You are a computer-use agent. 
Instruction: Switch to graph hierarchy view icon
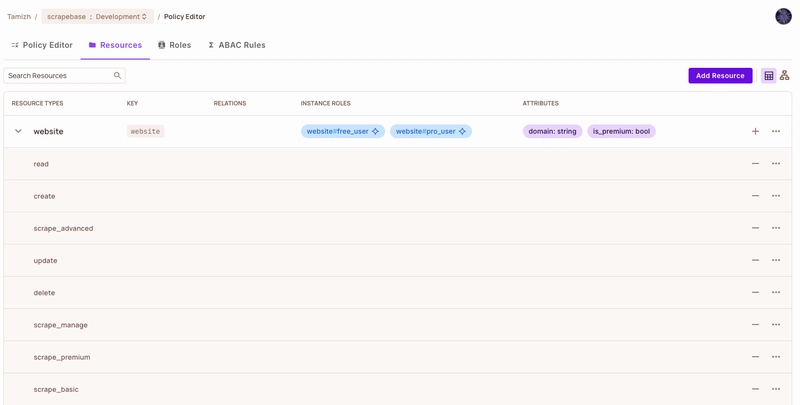click(x=785, y=76)
